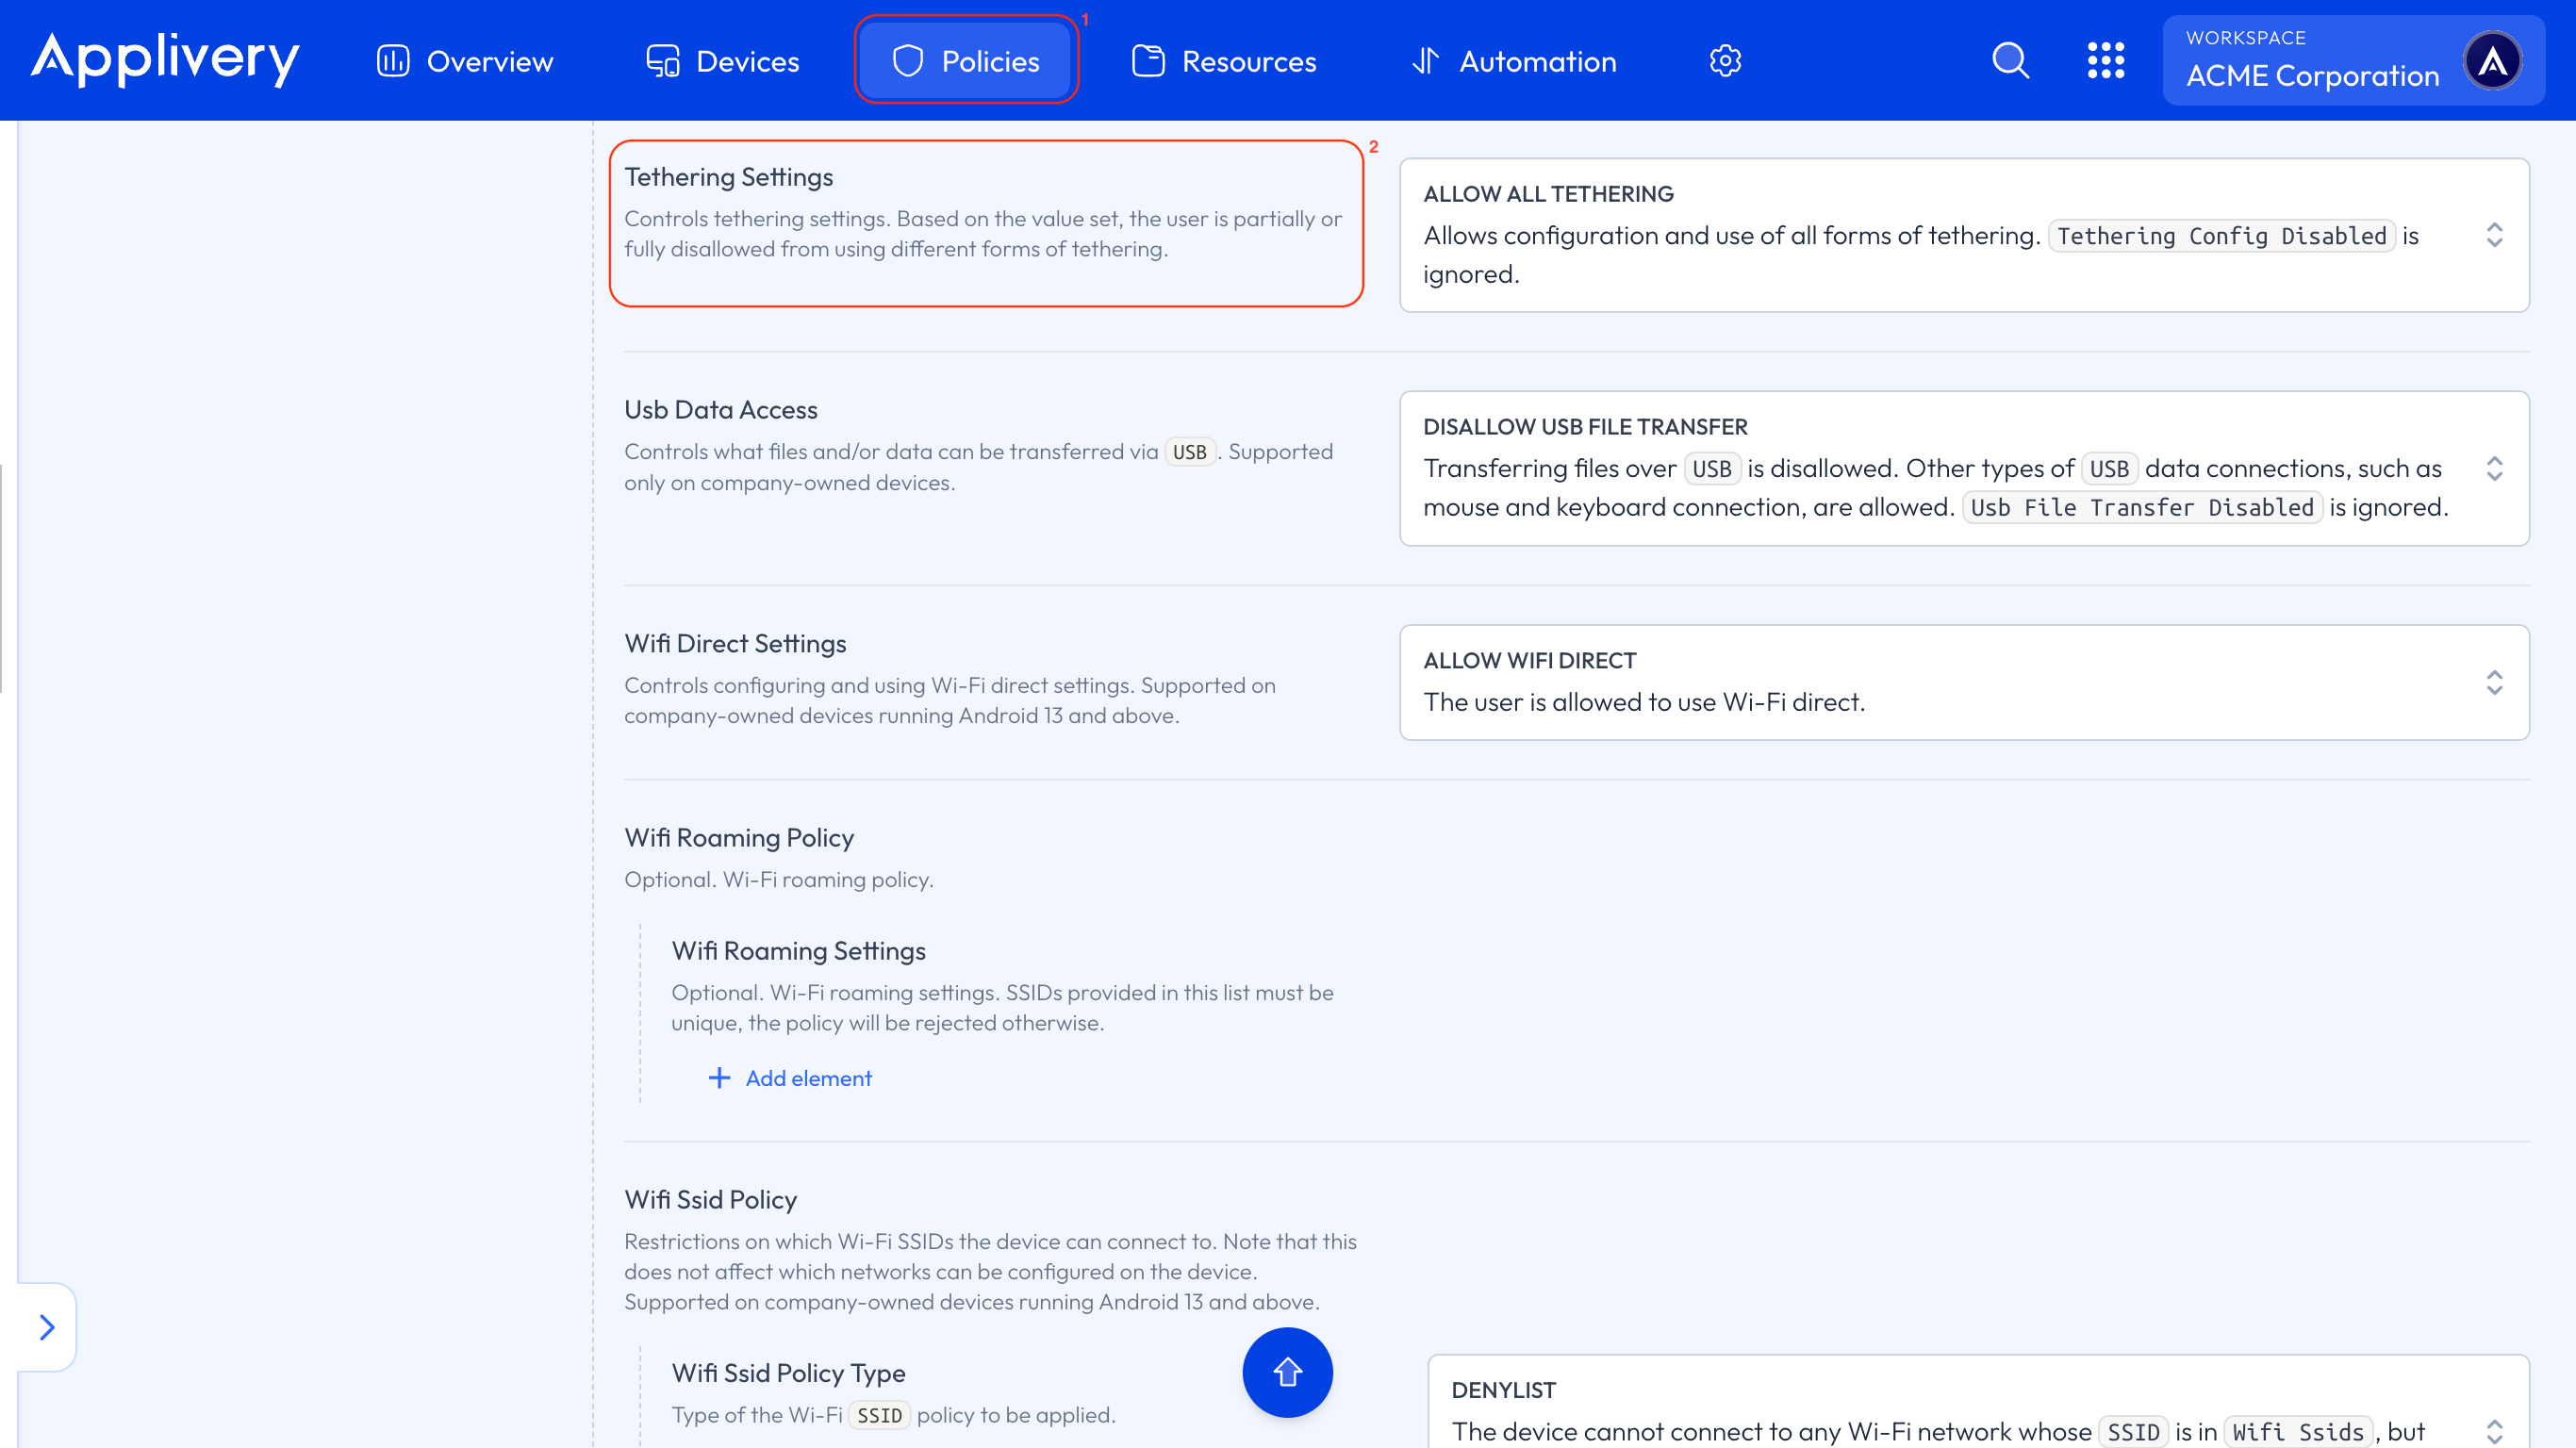The width and height of the screenshot is (2576, 1448).
Task: Click the Applivery logo
Action: click(x=165, y=60)
